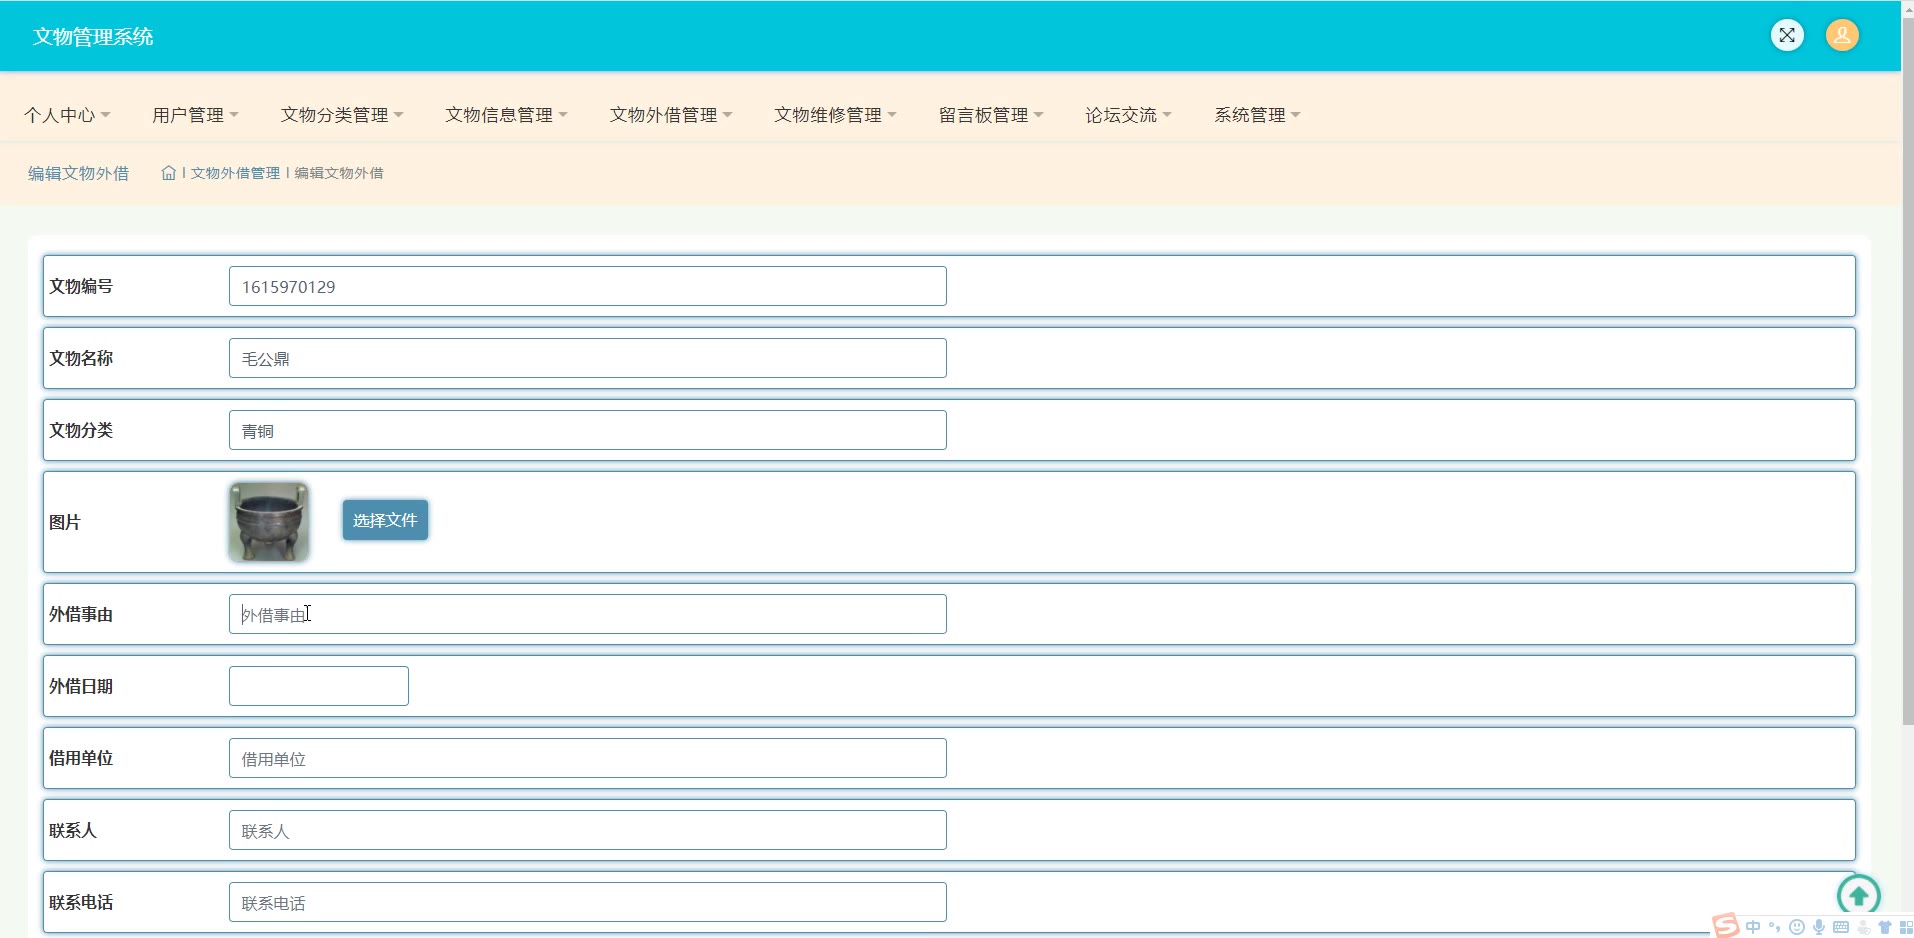Click the home icon in breadcrumb
1914x938 pixels.
(x=169, y=173)
